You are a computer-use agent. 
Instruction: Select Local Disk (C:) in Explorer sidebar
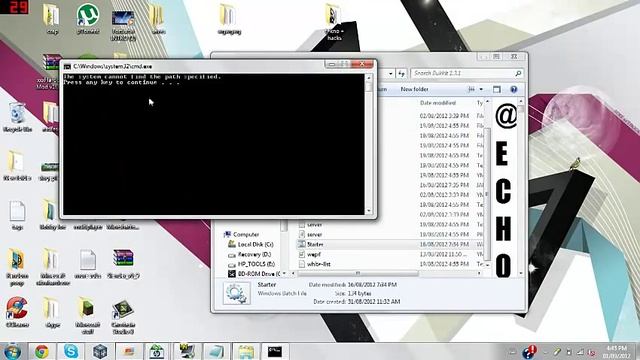[x=251, y=244]
